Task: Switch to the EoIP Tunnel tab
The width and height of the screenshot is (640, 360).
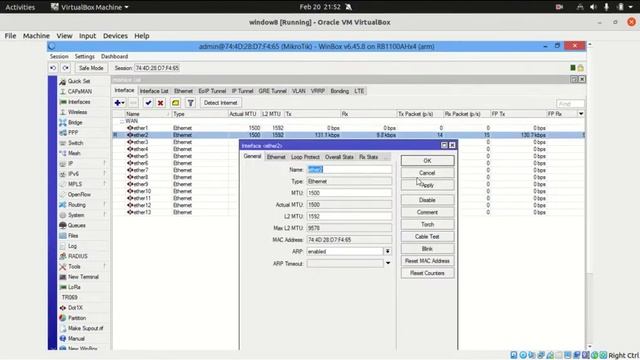Action: click(212, 91)
